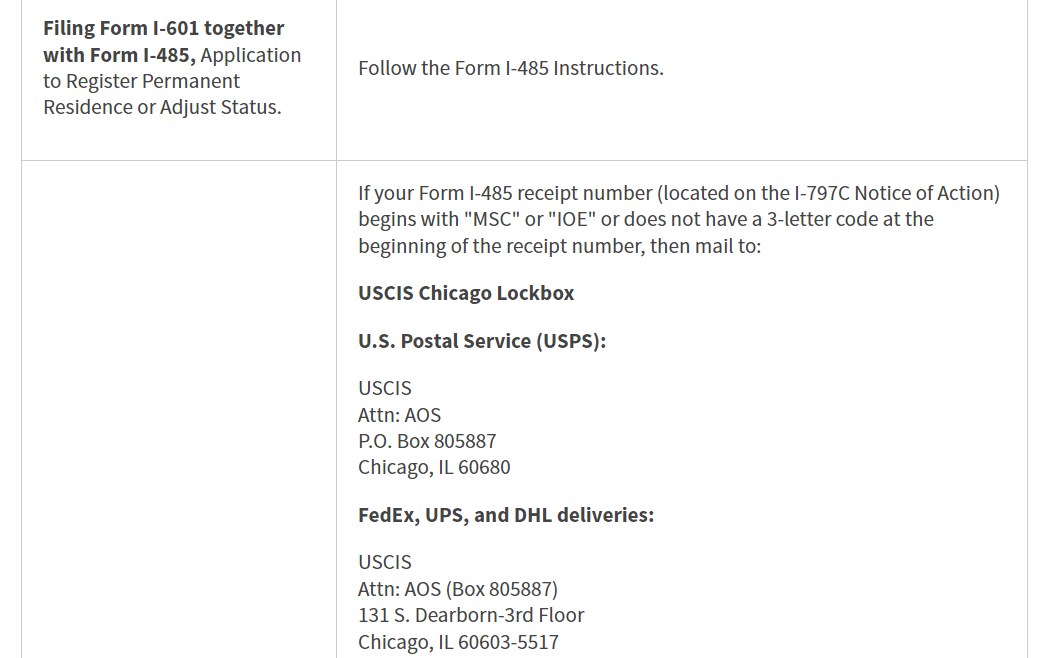
Task: Click the 'with Form I-485, Application' line
Action: 172,55
